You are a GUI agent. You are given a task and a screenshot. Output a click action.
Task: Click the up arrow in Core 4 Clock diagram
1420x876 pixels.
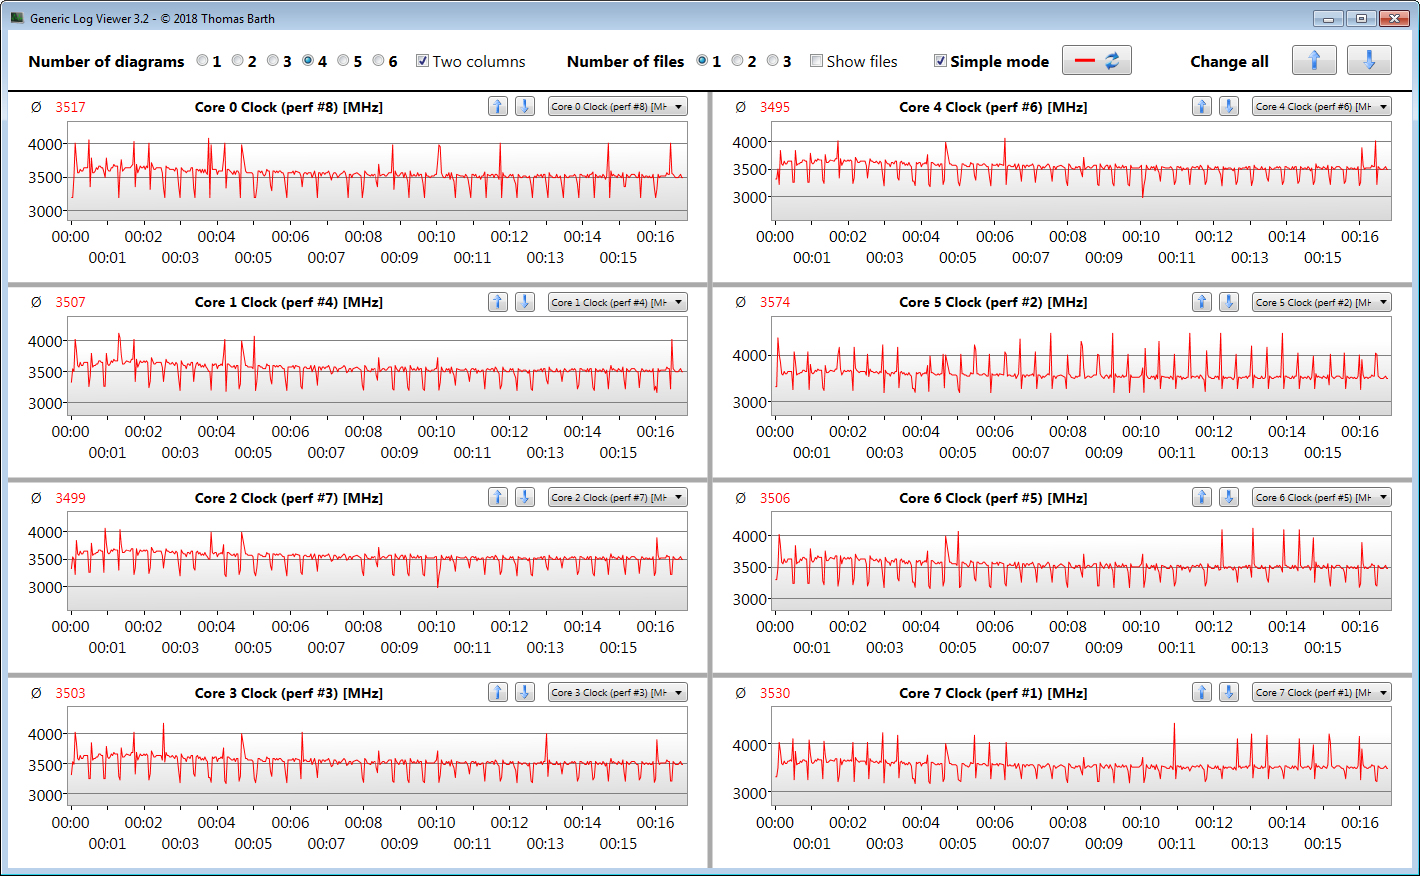(1202, 106)
